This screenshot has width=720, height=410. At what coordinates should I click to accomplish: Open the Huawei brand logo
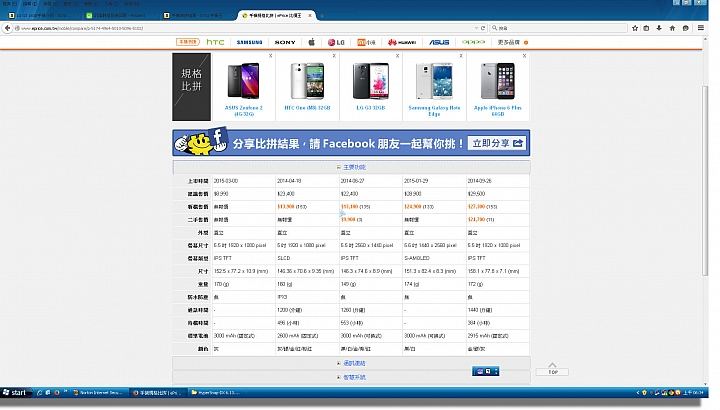tap(402, 42)
